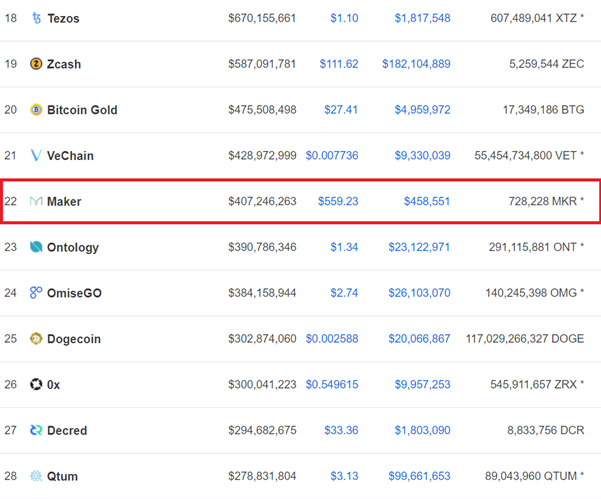Image resolution: width=601 pixels, height=499 pixels.
Task: Click the OmiseGO logo icon
Action: pos(36,293)
